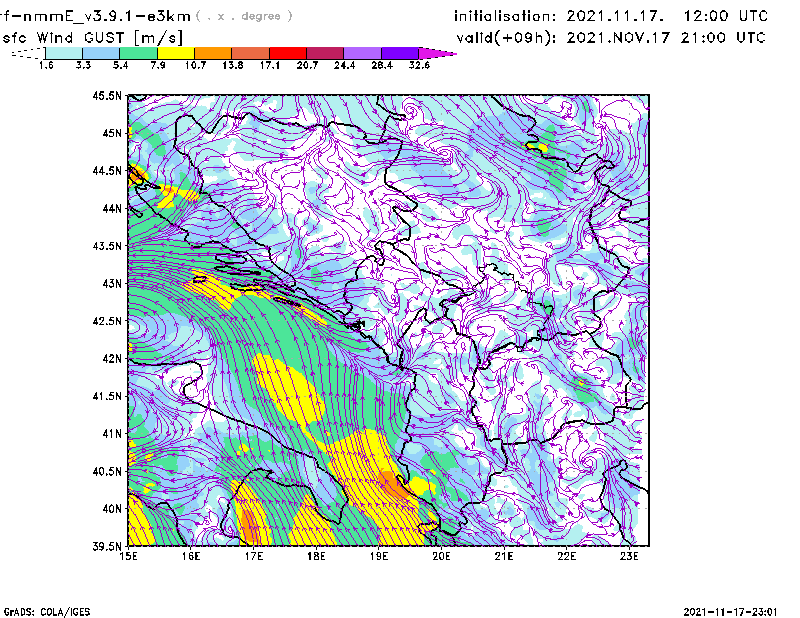Select the salmon legend swatch from 13.8 to 17.1

click(251, 53)
